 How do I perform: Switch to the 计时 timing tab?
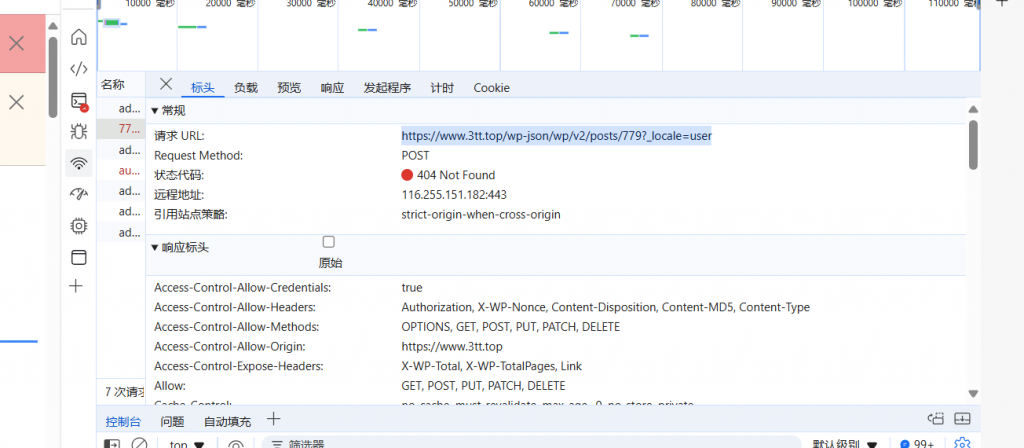pos(442,88)
